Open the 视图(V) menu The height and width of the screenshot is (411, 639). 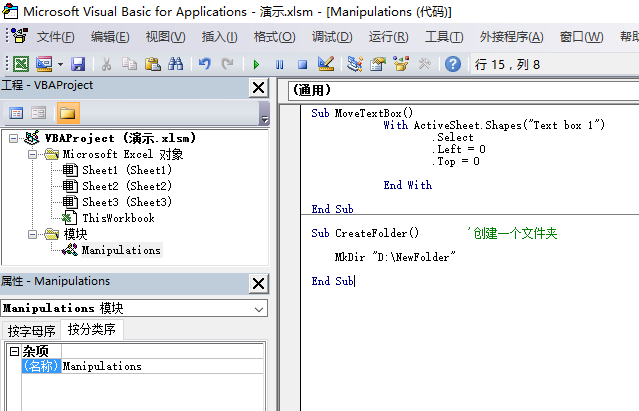coord(165,37)
